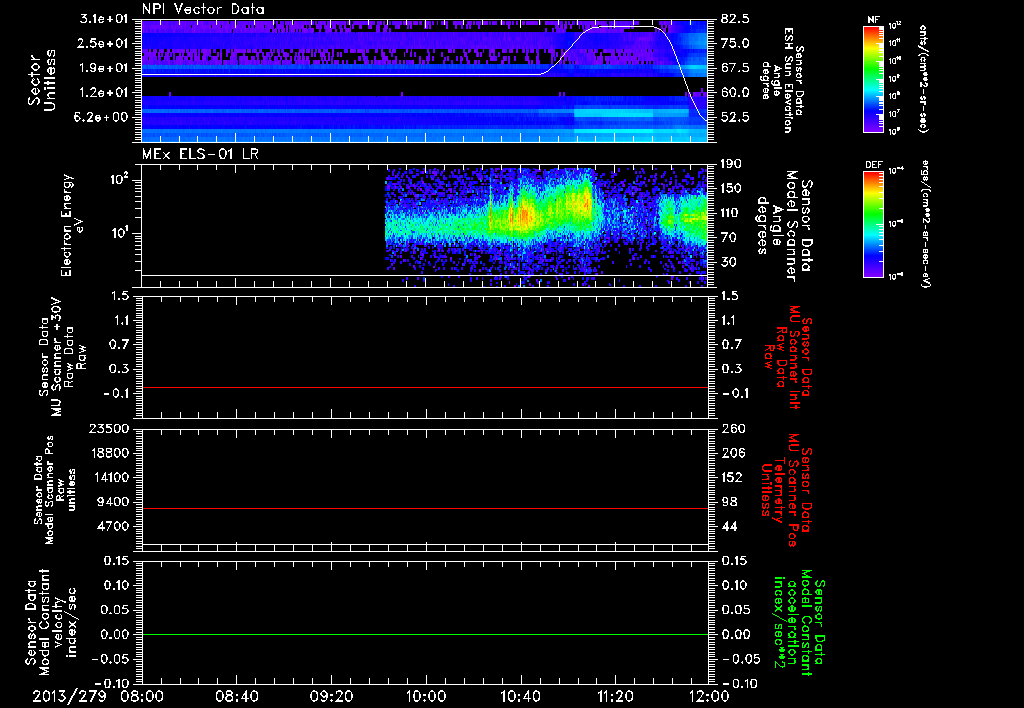Click the "110" scanner angle tick value
The height and width of the screenshot is (708, 1024).
point(731,213)
